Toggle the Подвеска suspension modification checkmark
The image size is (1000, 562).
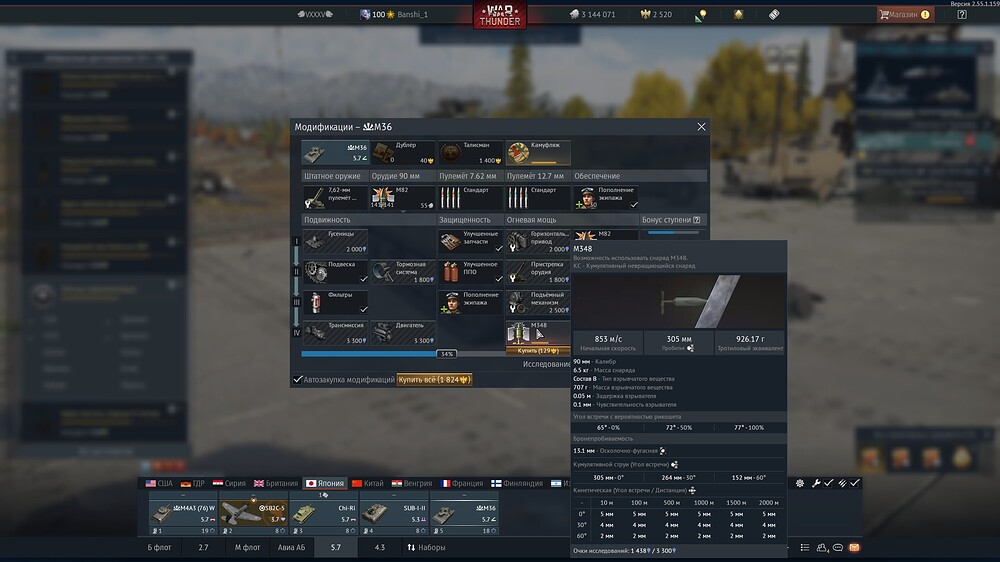coord(364,279)
